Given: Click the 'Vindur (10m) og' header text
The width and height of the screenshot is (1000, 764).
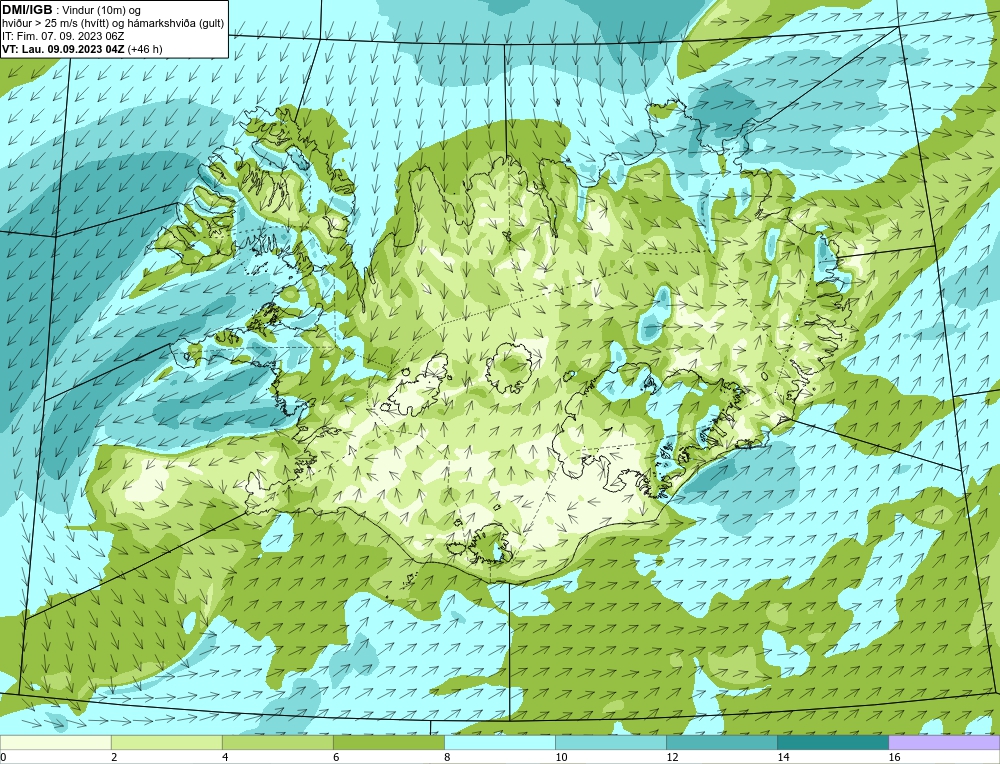Looking at the screenshot, I should (101, 10).
